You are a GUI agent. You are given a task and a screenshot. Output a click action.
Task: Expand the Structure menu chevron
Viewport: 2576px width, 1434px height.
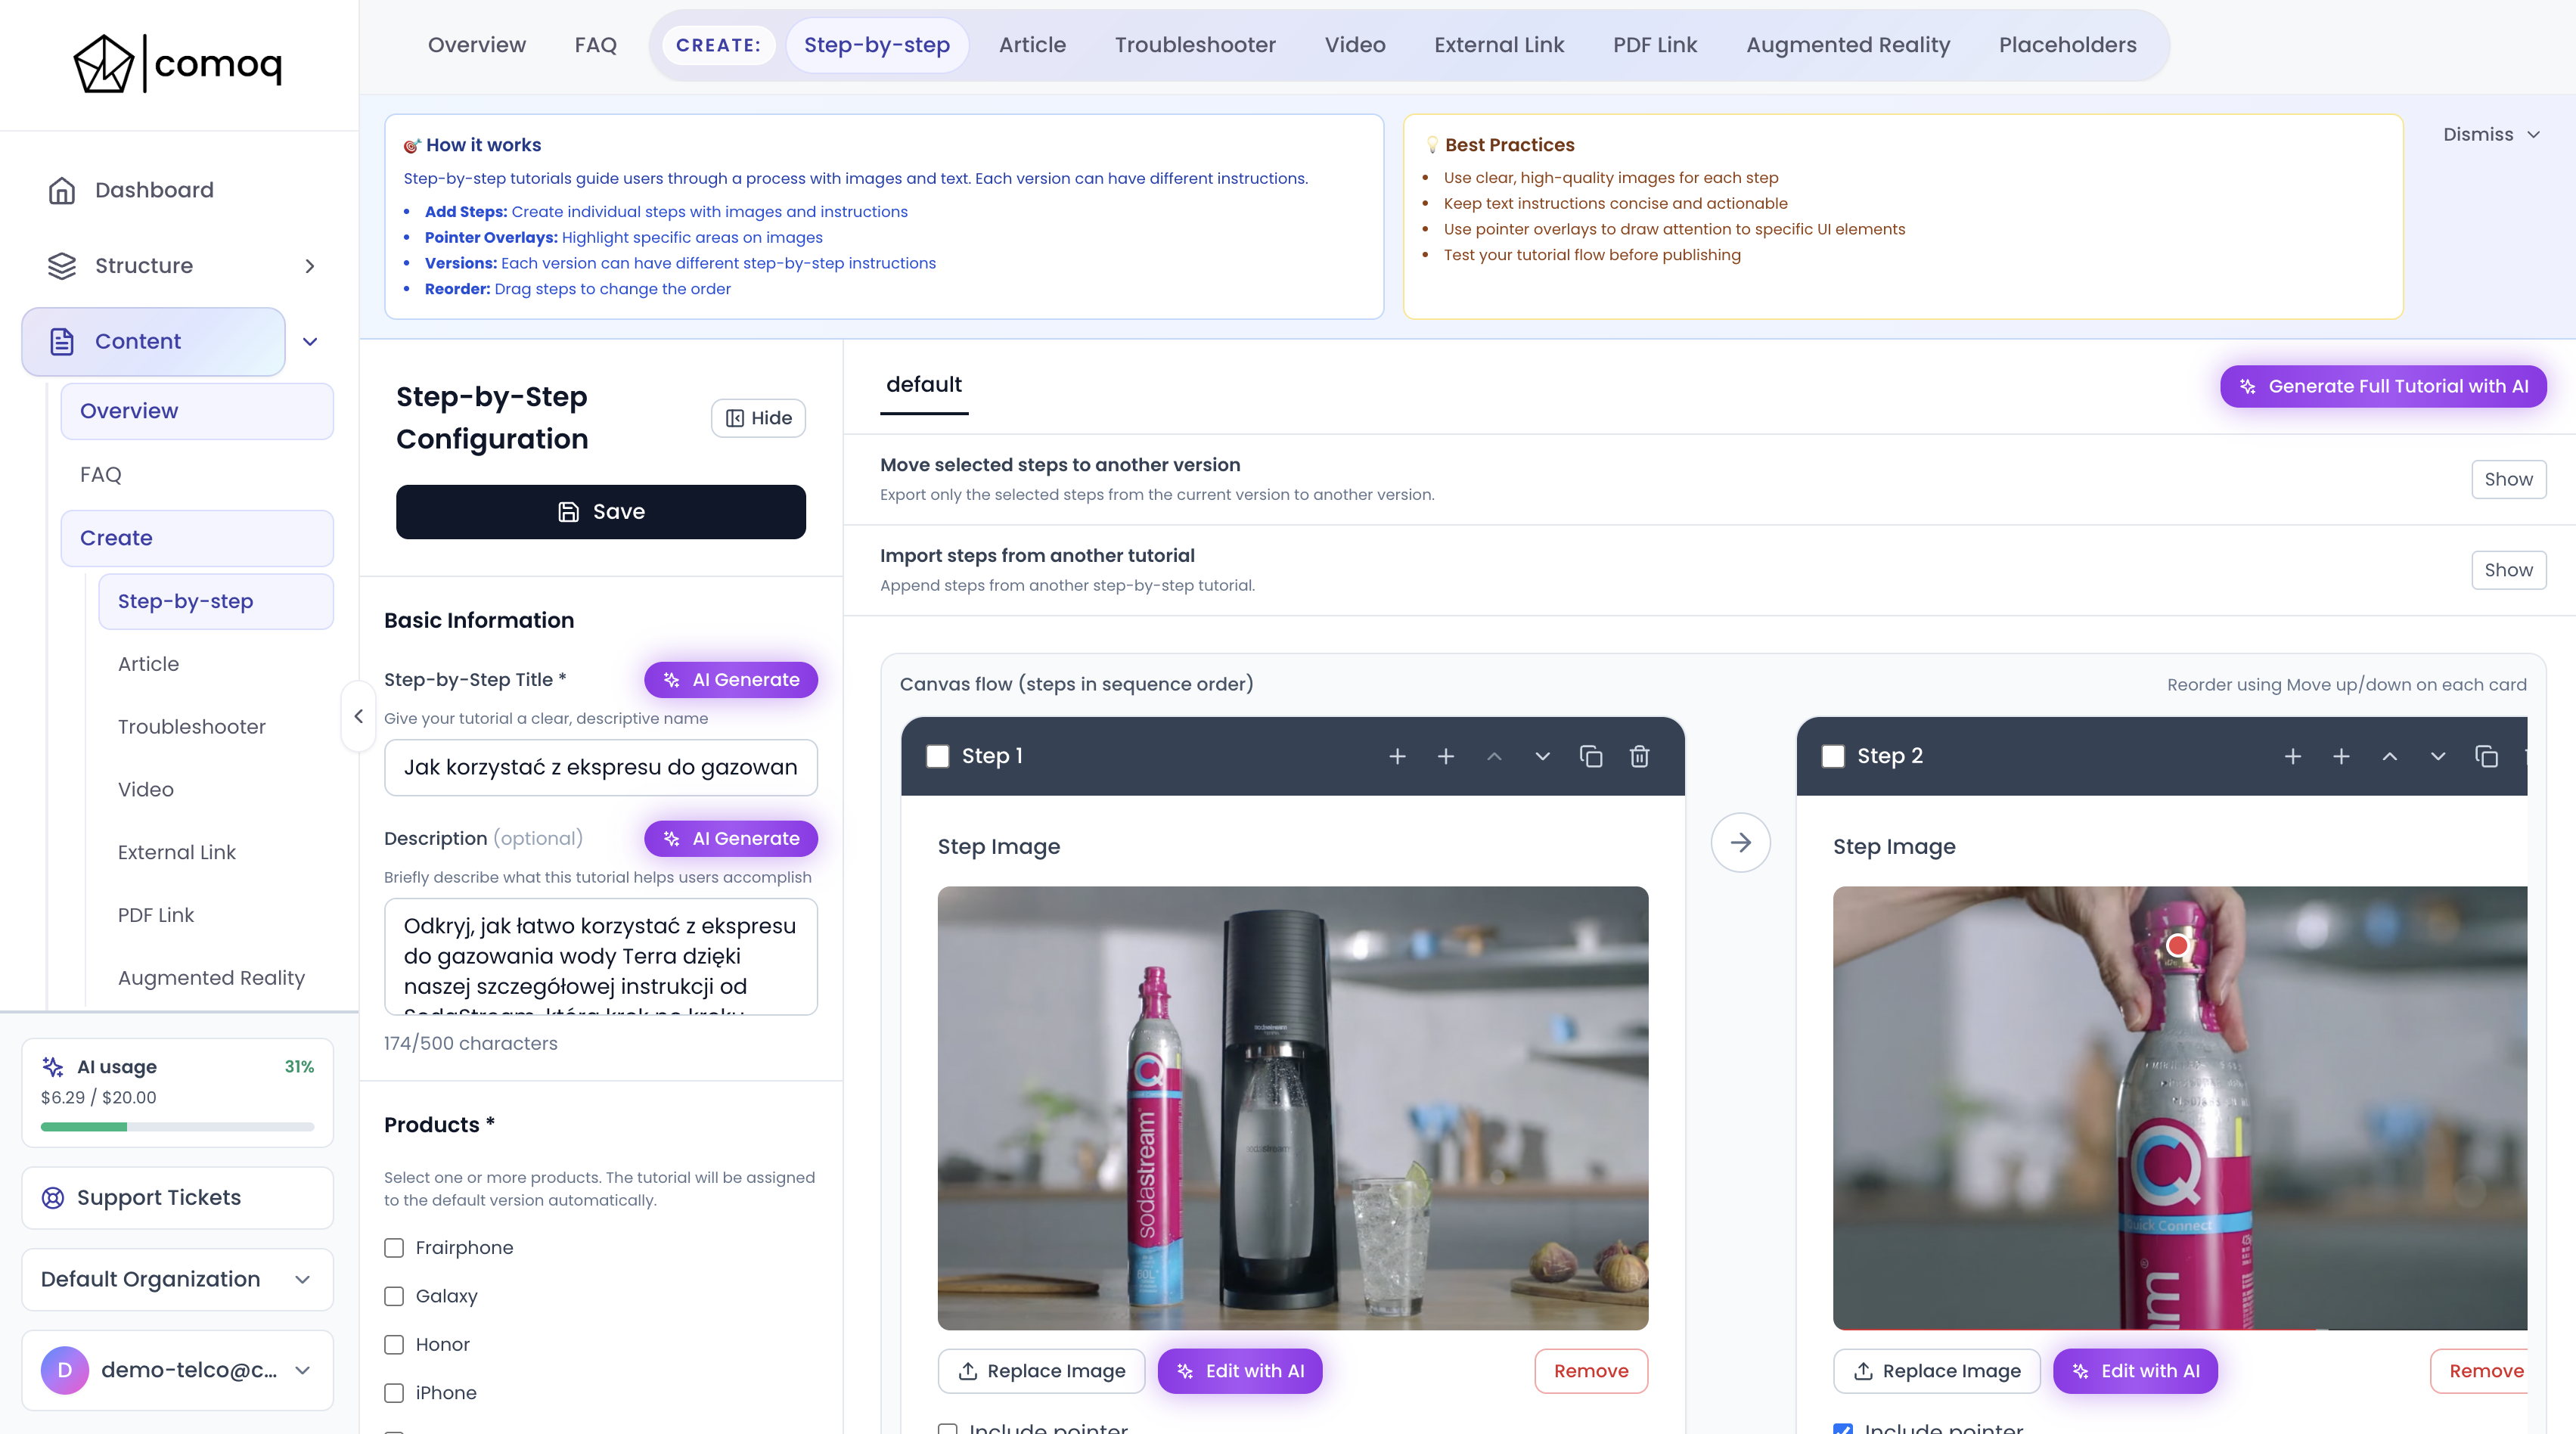point(309,266)
